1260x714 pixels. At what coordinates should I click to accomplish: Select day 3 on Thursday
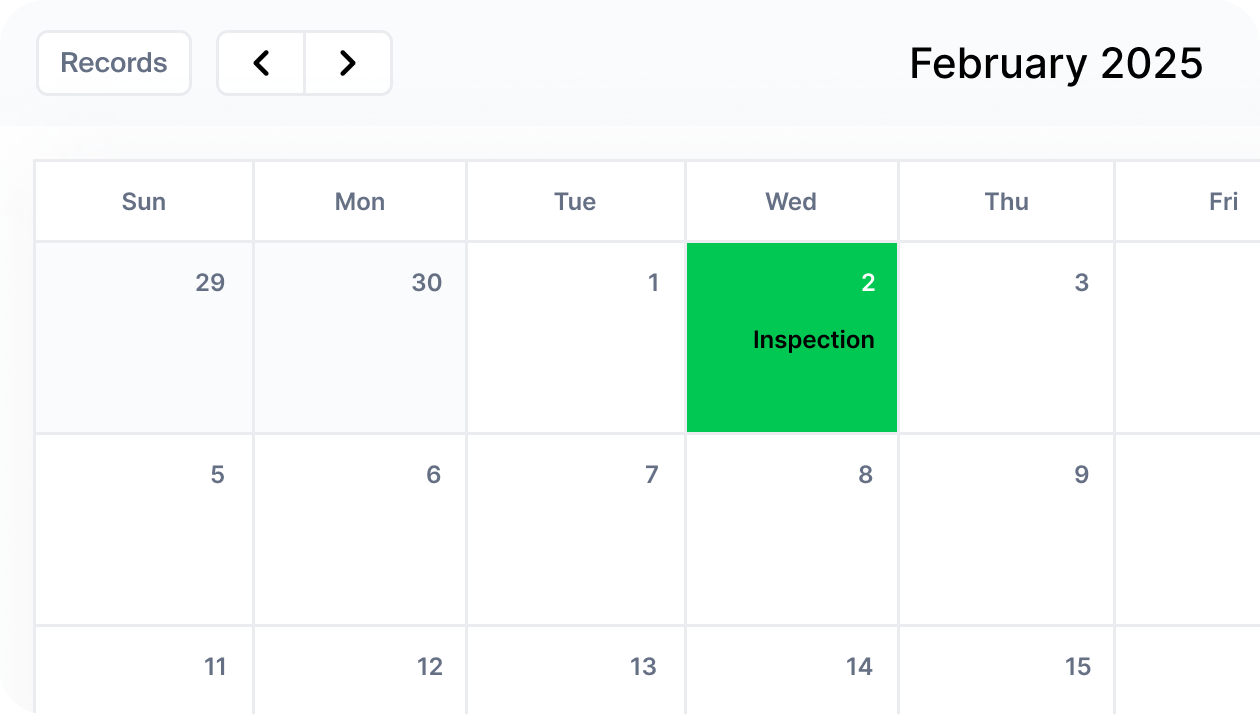click(1007, 337)
